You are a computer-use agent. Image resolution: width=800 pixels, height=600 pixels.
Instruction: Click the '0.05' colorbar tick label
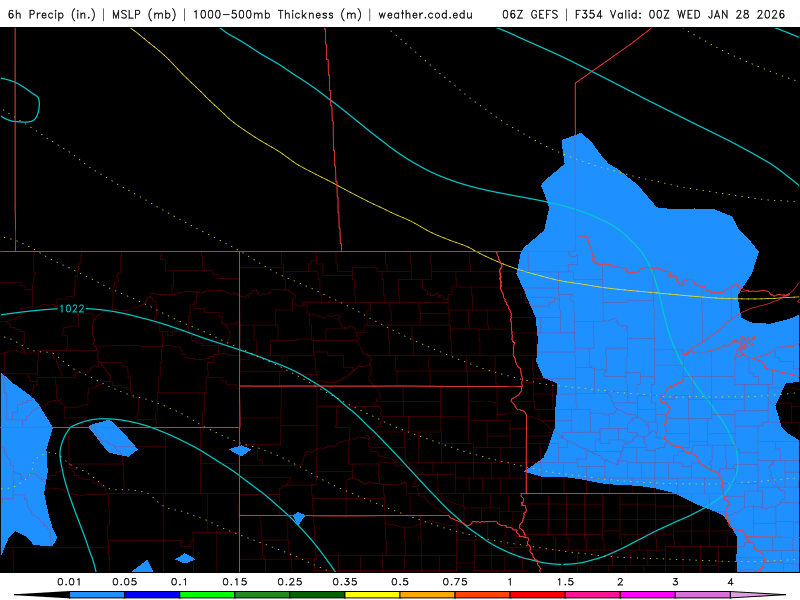124,582
